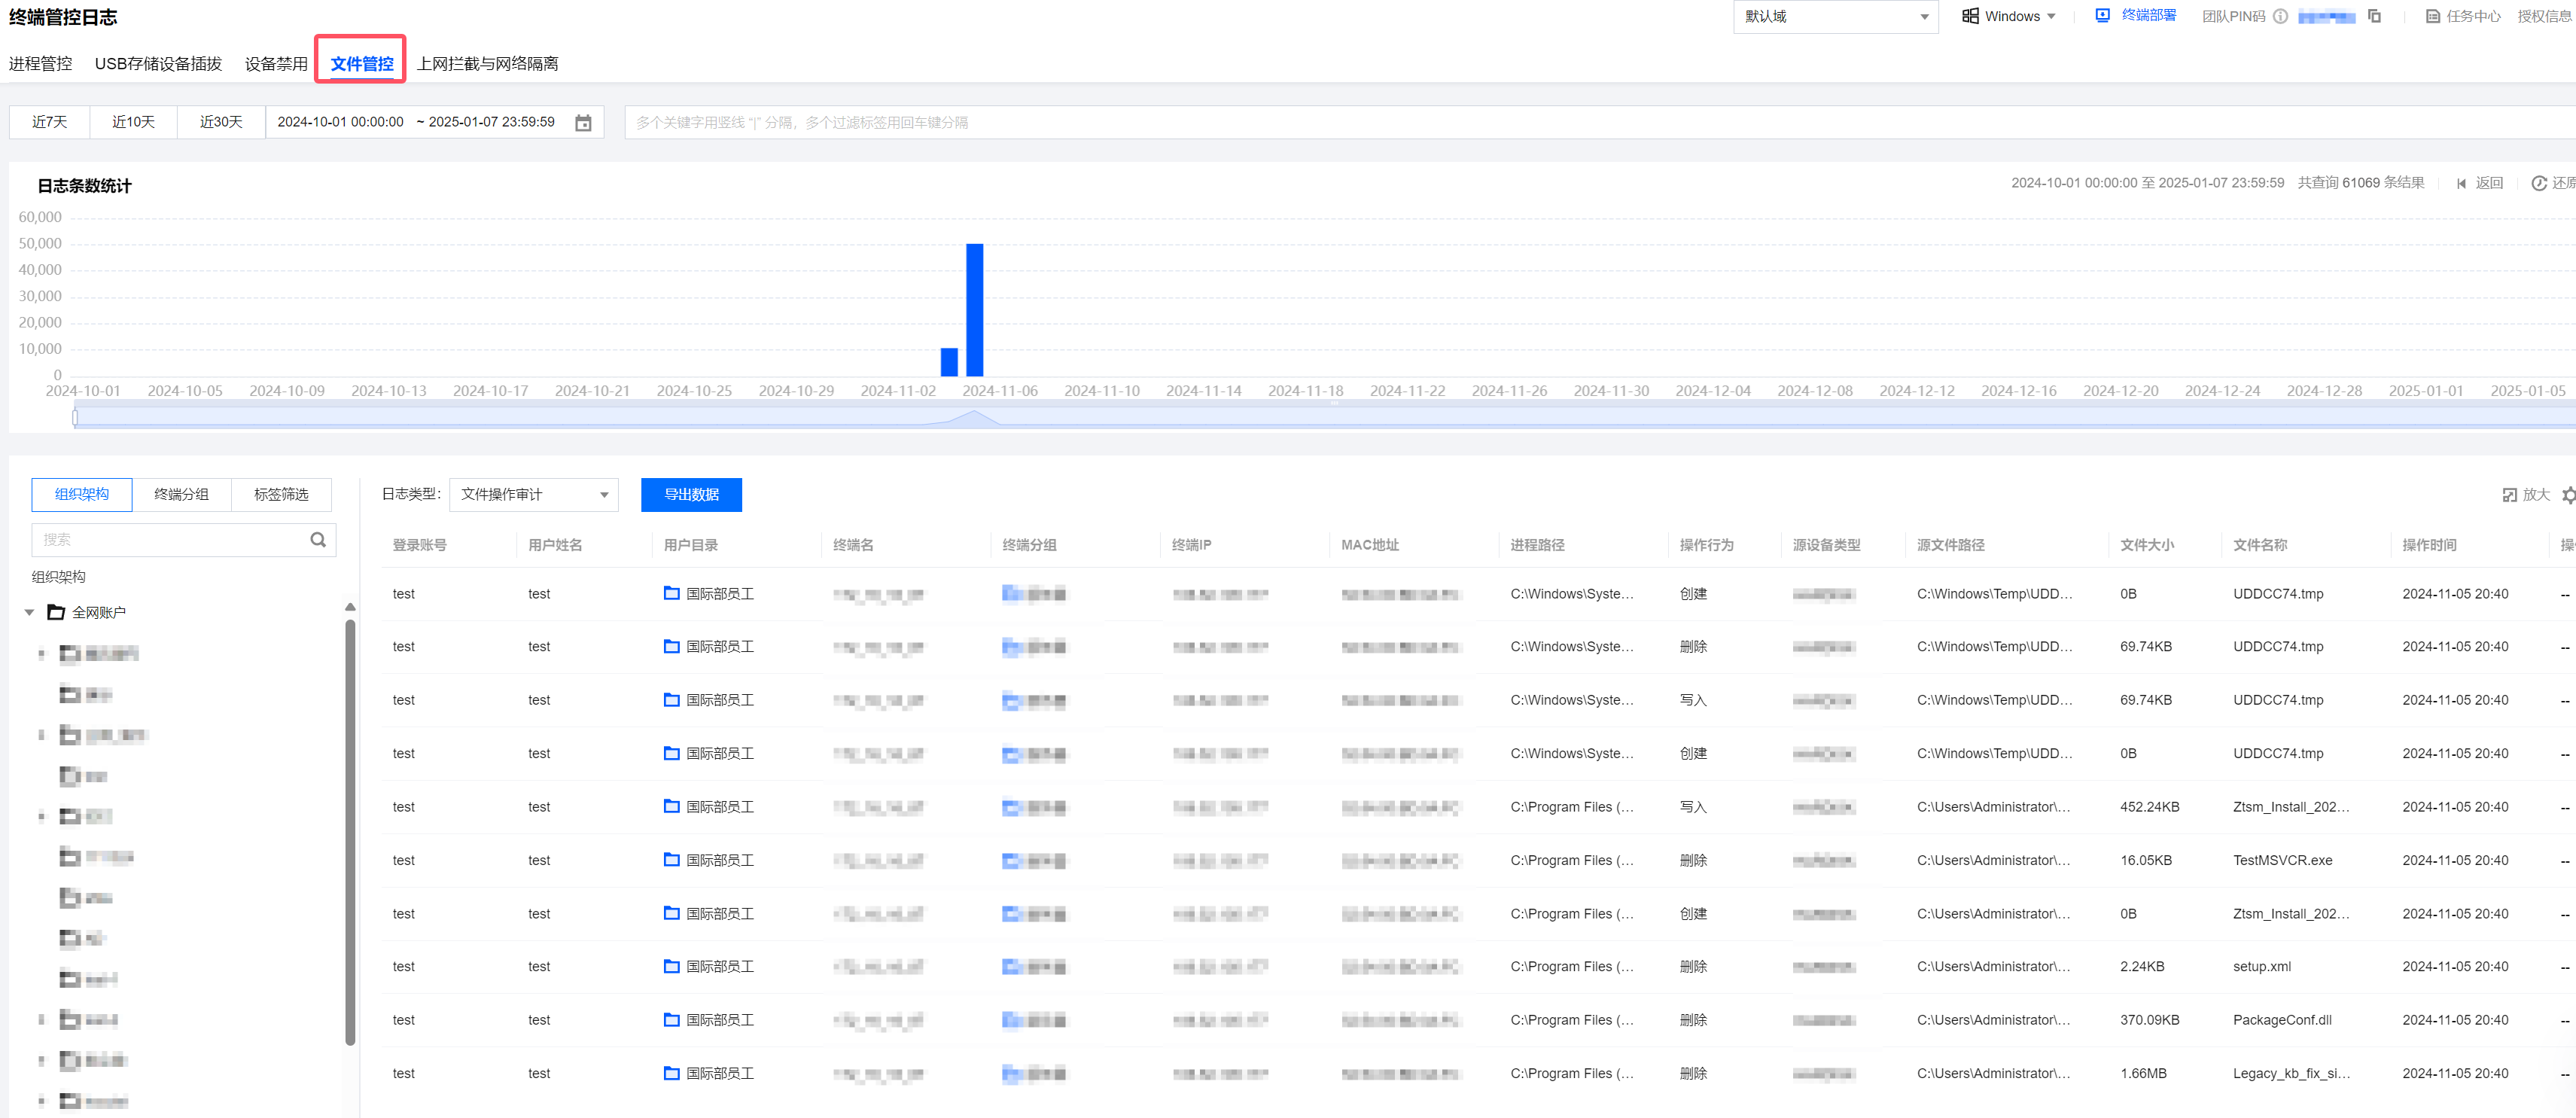Click left handle of chart range slider
The image size is (2576, 1118).
[75, 418]
